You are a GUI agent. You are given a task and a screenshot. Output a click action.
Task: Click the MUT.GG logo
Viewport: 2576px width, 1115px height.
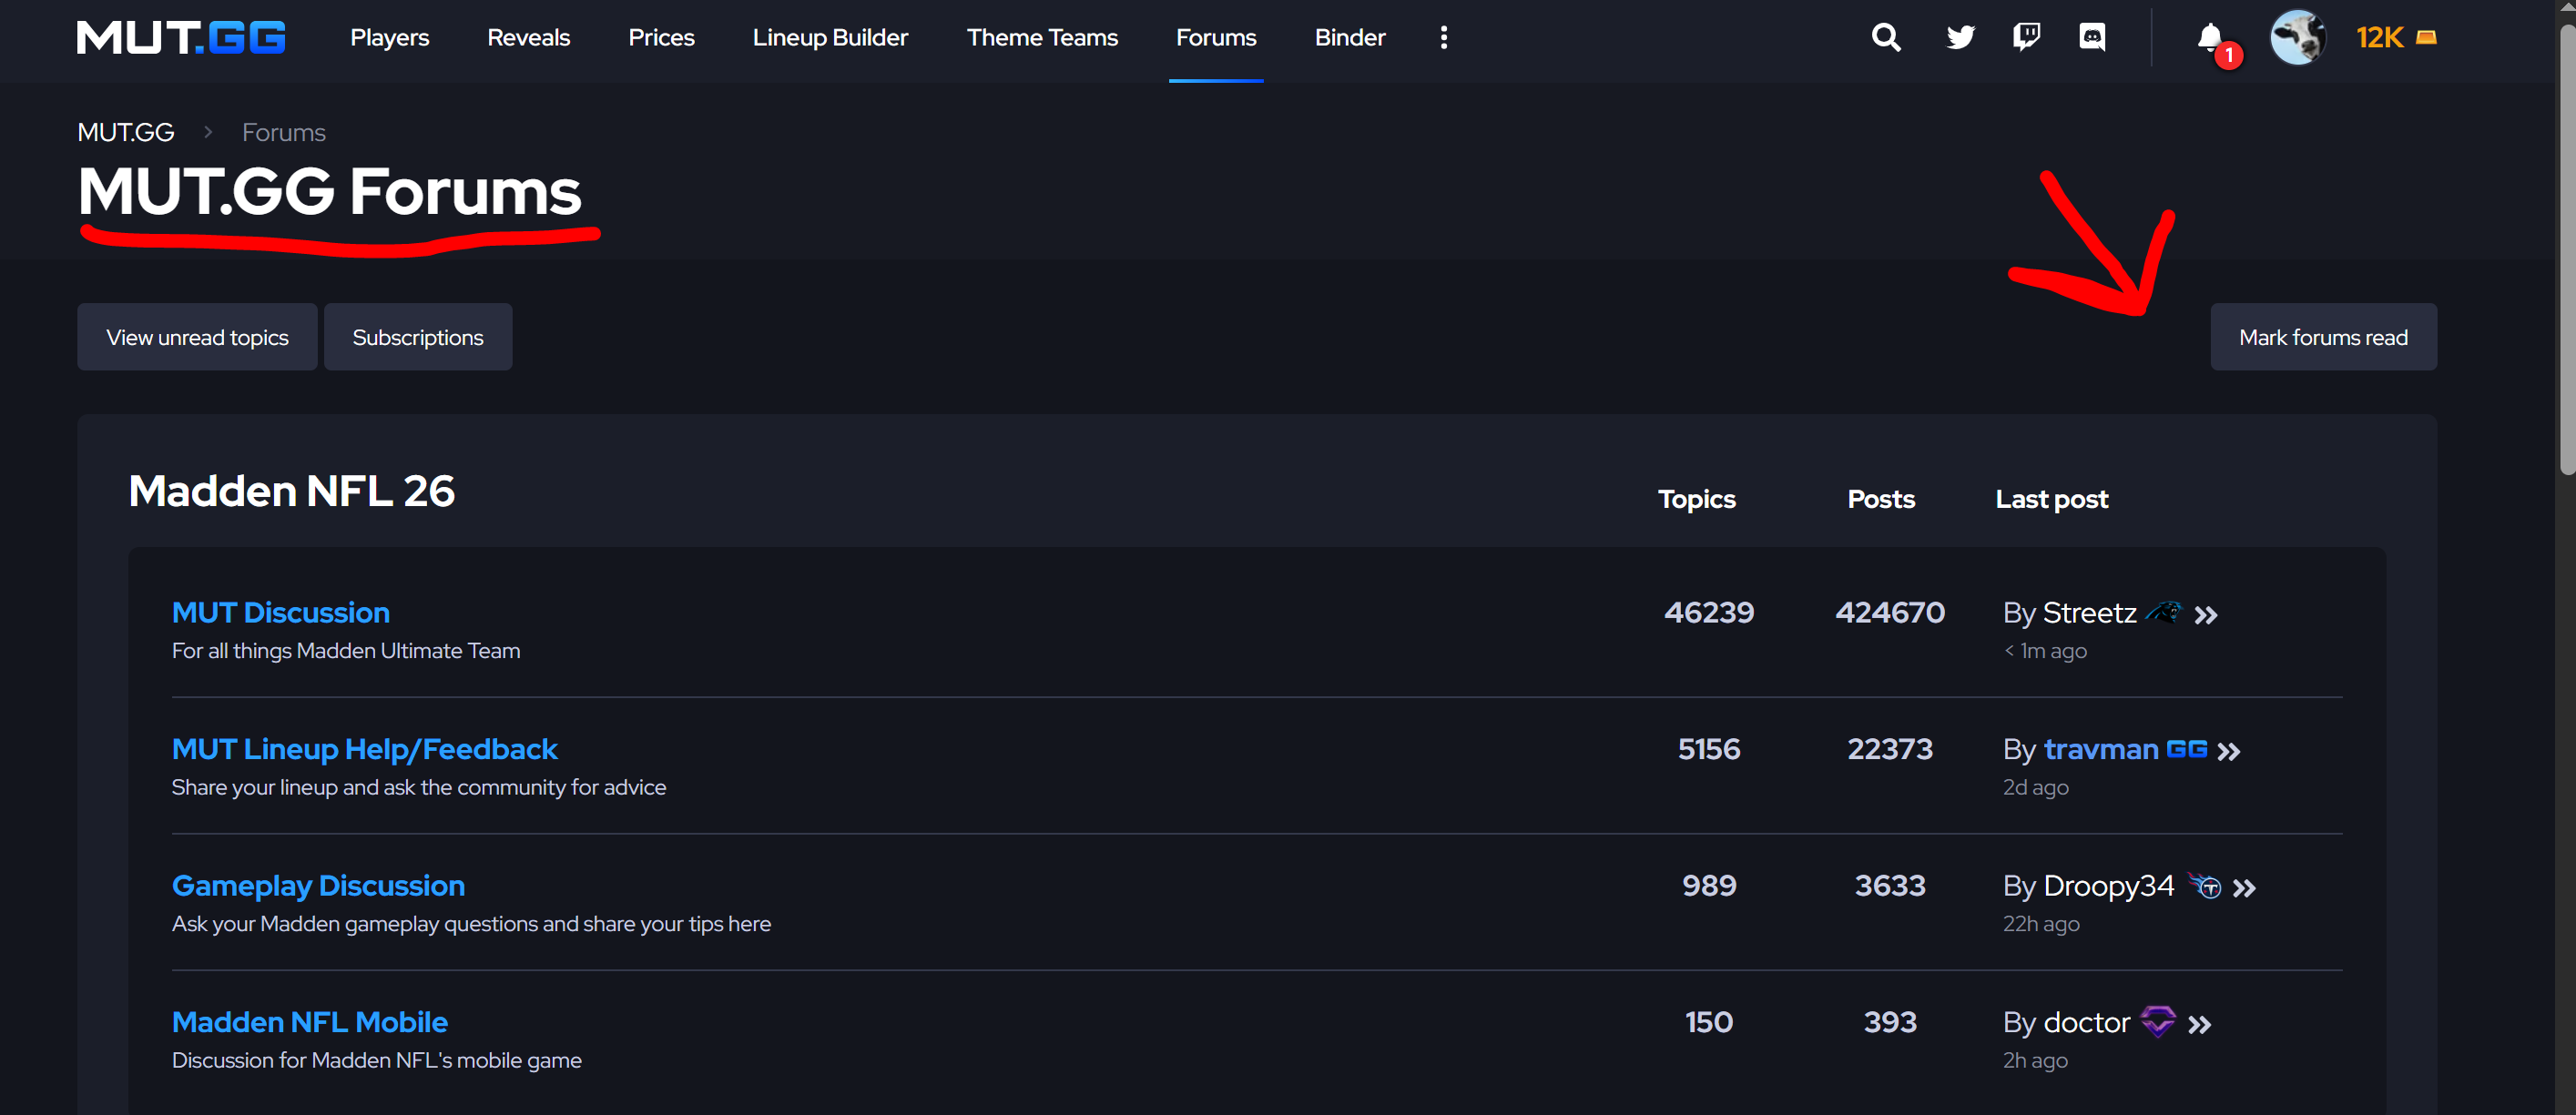pyautogui.click(x=181, y=38)
